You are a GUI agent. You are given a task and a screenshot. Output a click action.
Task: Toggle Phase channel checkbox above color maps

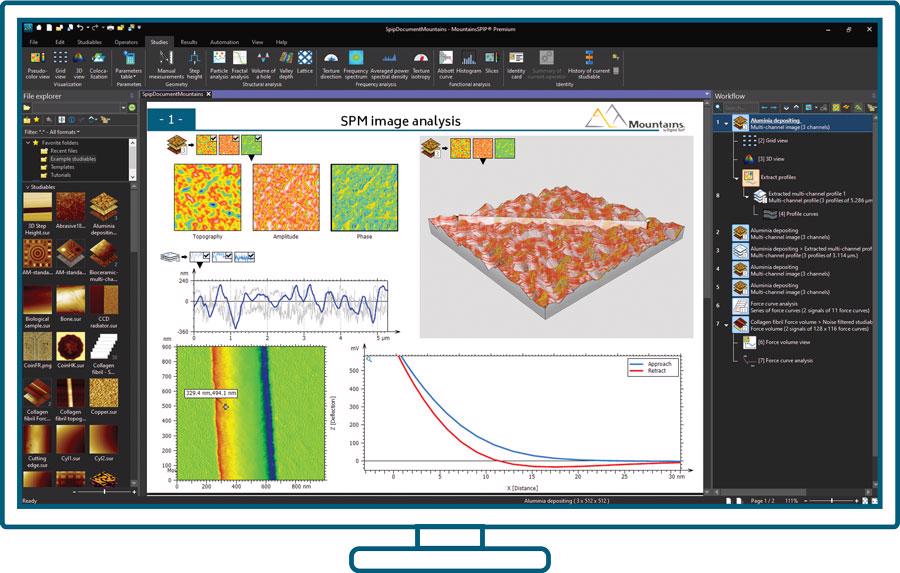tap(258, 138)
